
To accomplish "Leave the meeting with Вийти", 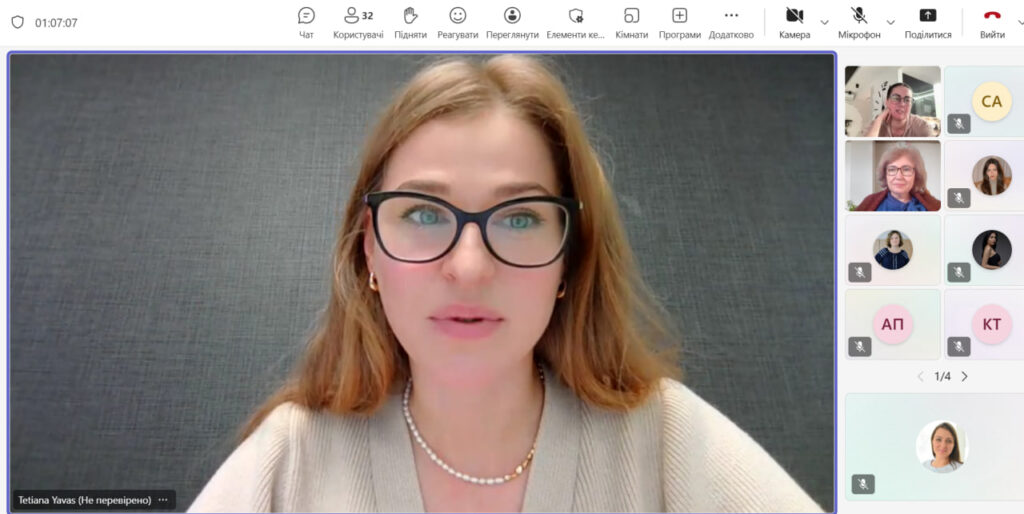I will pos(992,22).
